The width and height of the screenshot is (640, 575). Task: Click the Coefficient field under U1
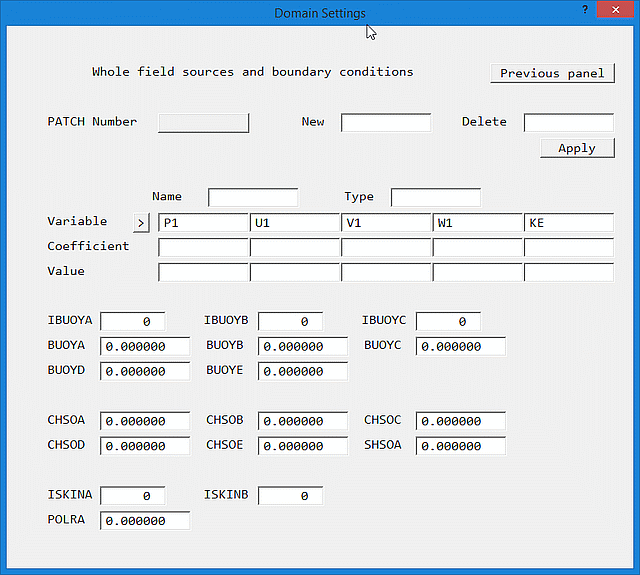(x=295, y=247)
